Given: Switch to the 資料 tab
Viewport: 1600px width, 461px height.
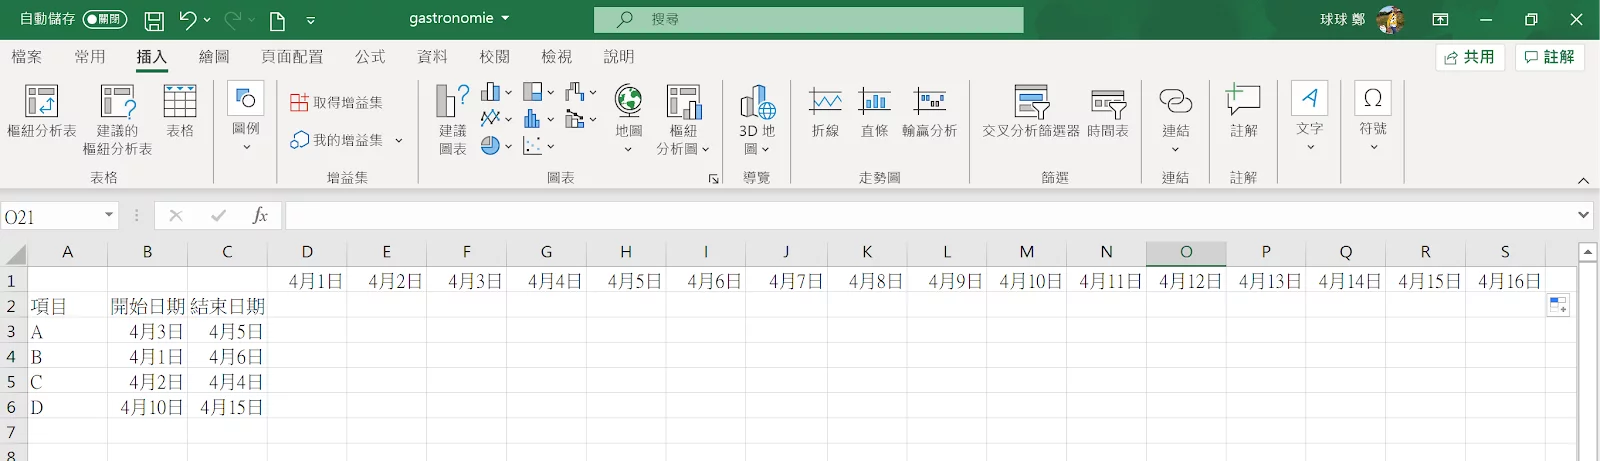Looking at the screenshot, I should coord(432,57).
